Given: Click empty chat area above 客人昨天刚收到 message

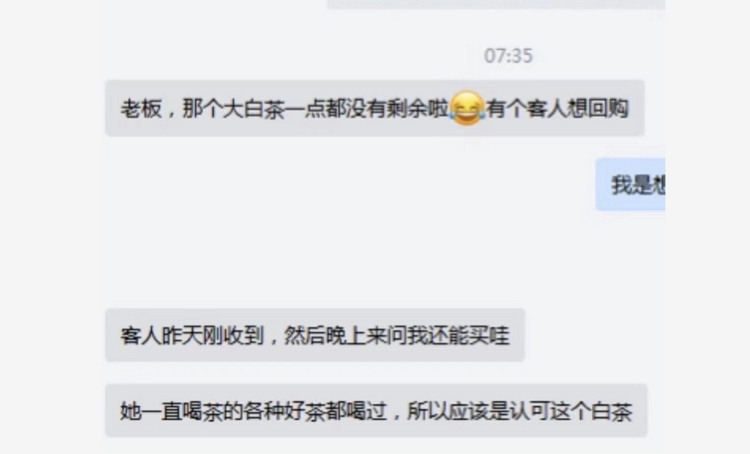Looking at the screenshot, I should coord(335,258).
